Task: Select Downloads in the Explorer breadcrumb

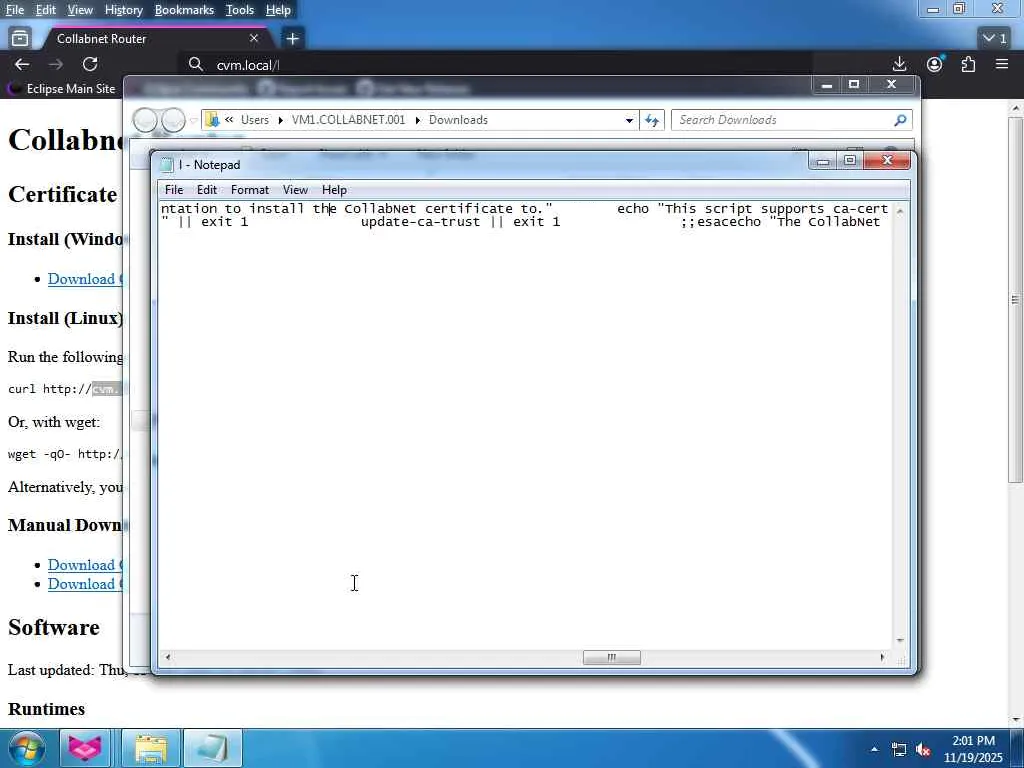Action: tap(458, 120)
